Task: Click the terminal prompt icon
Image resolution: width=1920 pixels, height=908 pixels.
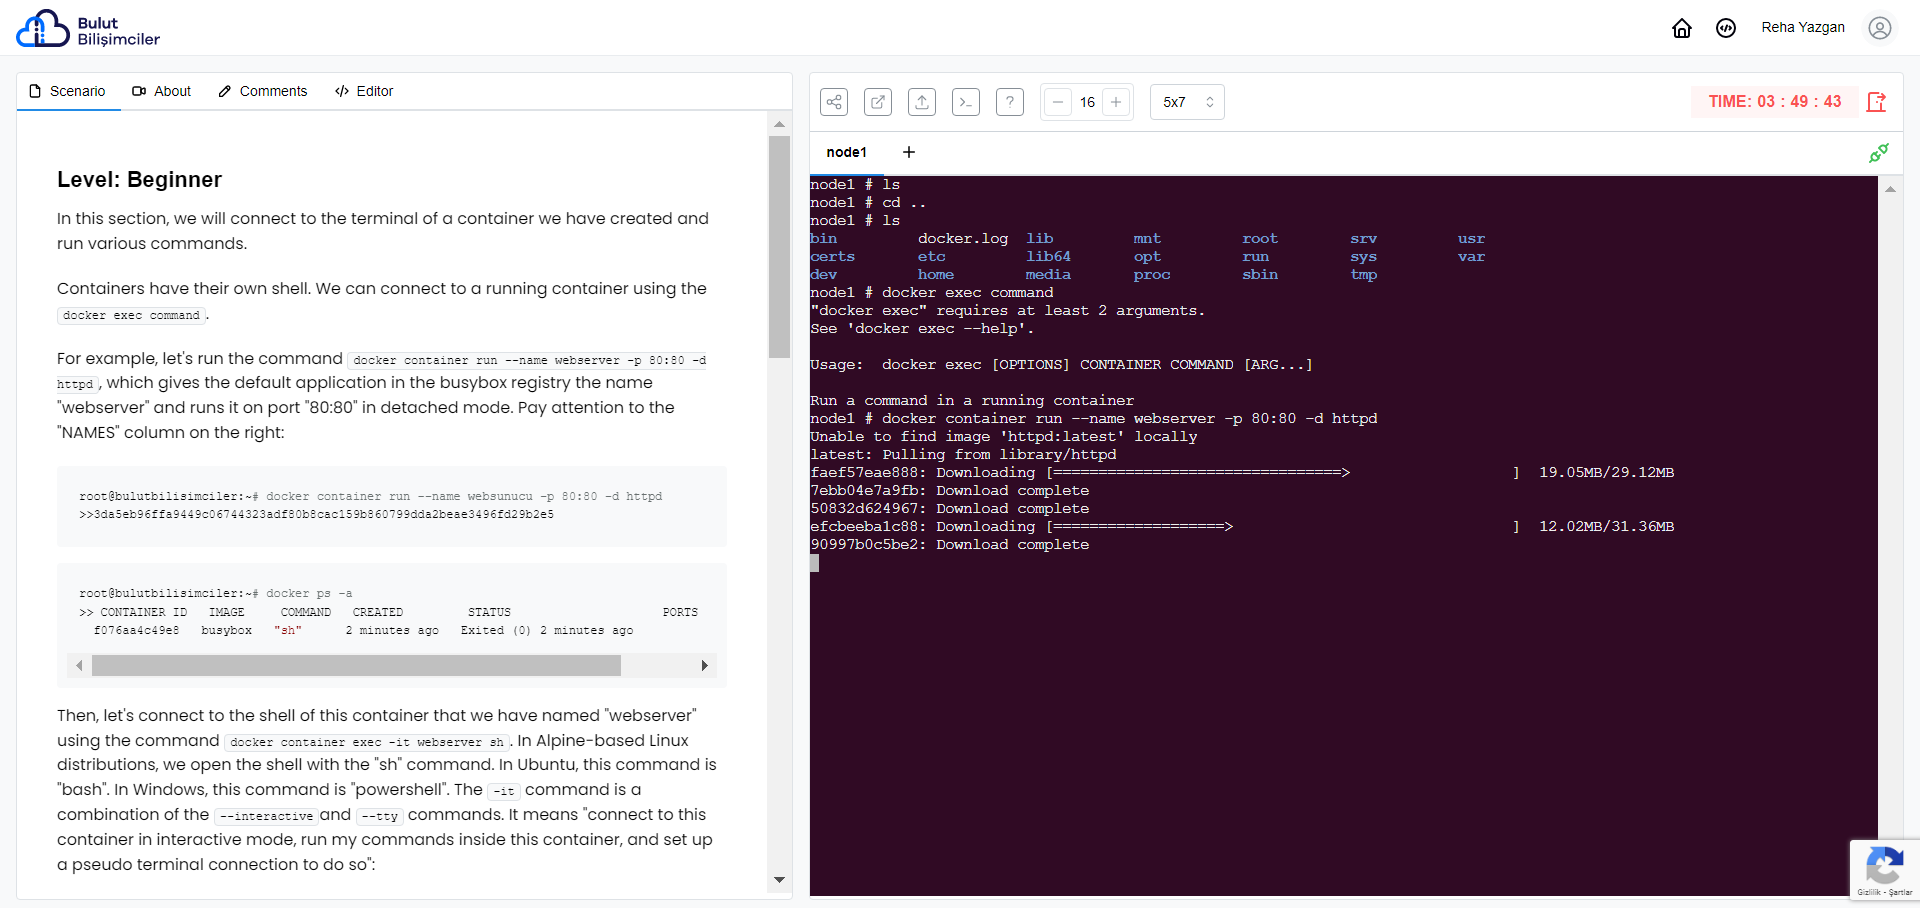Action: (x=966, y=102)
